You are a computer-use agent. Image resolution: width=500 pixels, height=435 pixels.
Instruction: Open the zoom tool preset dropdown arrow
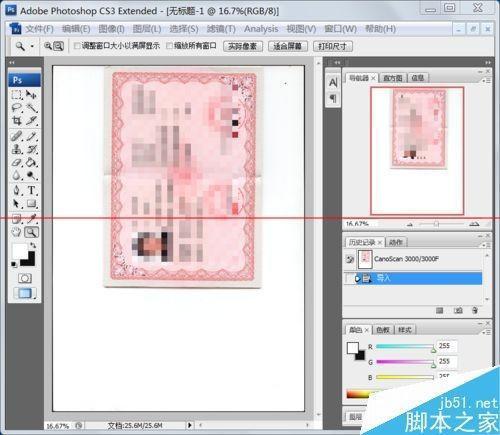(32, 46)
